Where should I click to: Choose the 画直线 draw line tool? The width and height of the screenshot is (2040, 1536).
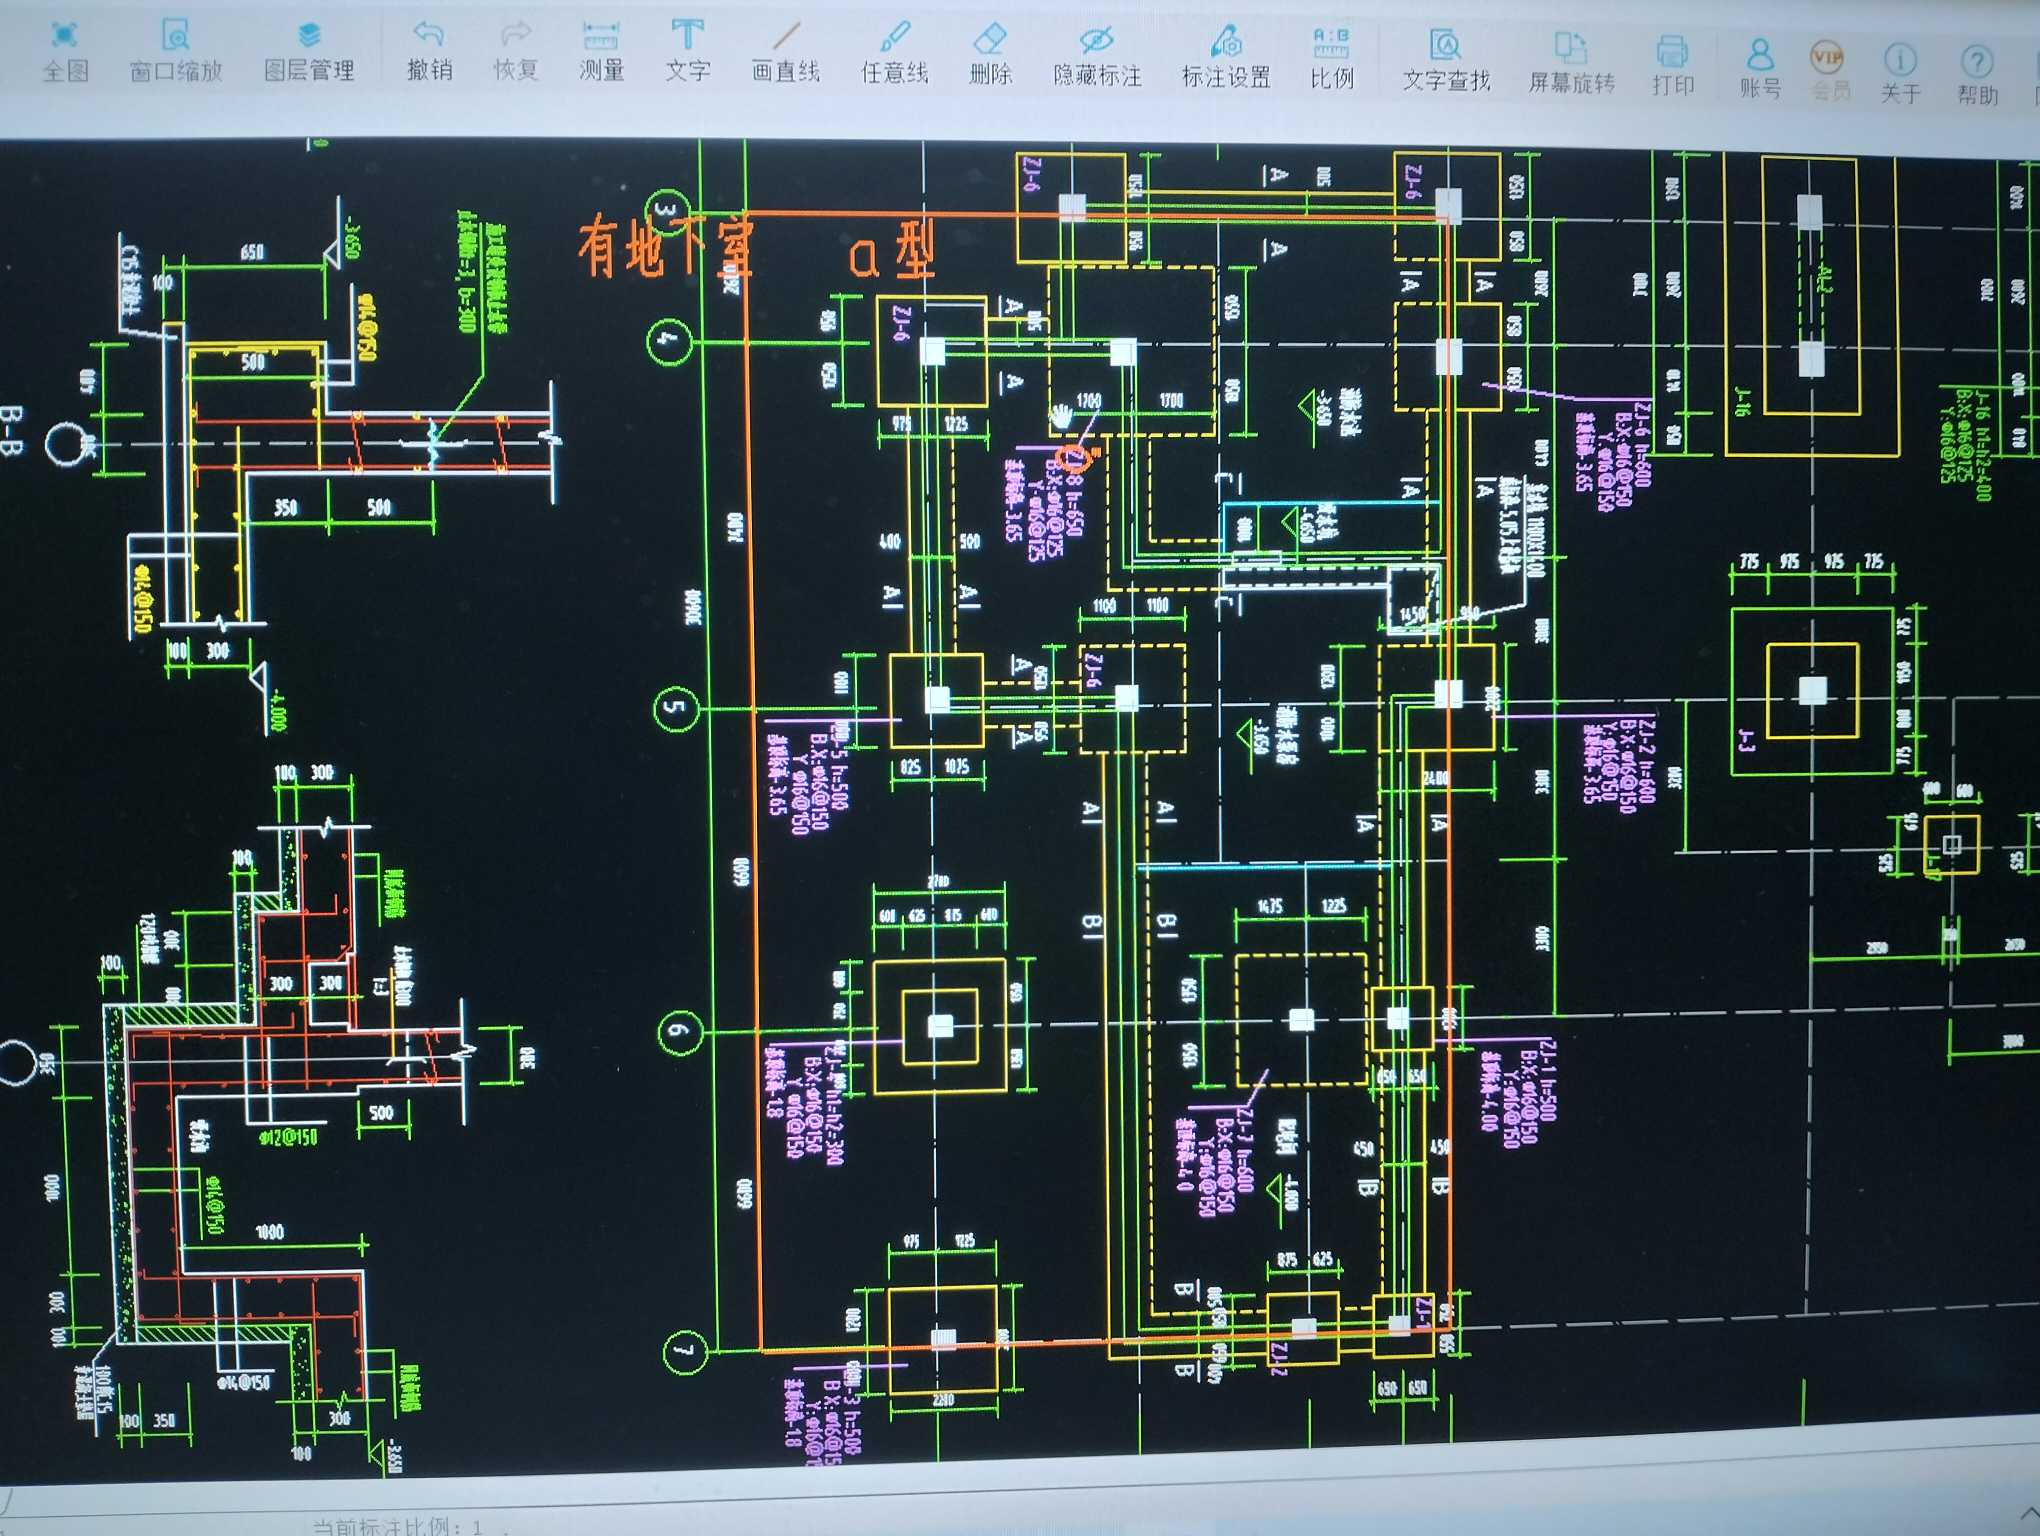[x=786, y=53]
